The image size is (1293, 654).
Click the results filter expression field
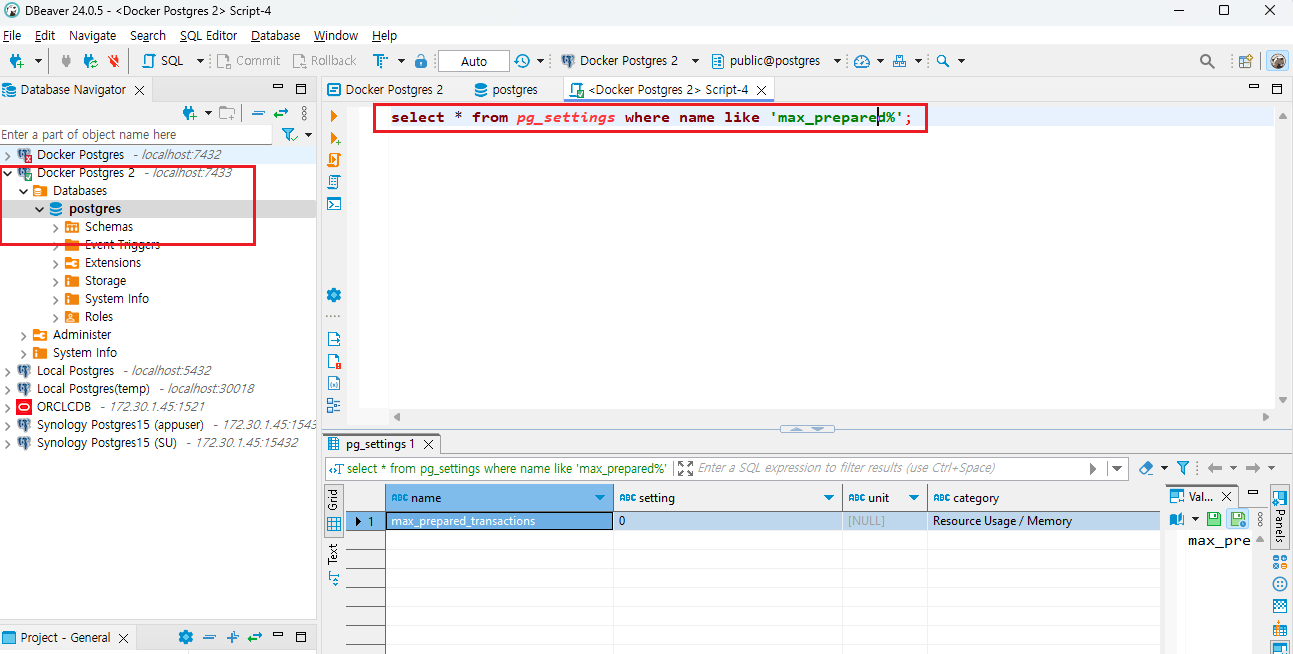click(895, 468)
